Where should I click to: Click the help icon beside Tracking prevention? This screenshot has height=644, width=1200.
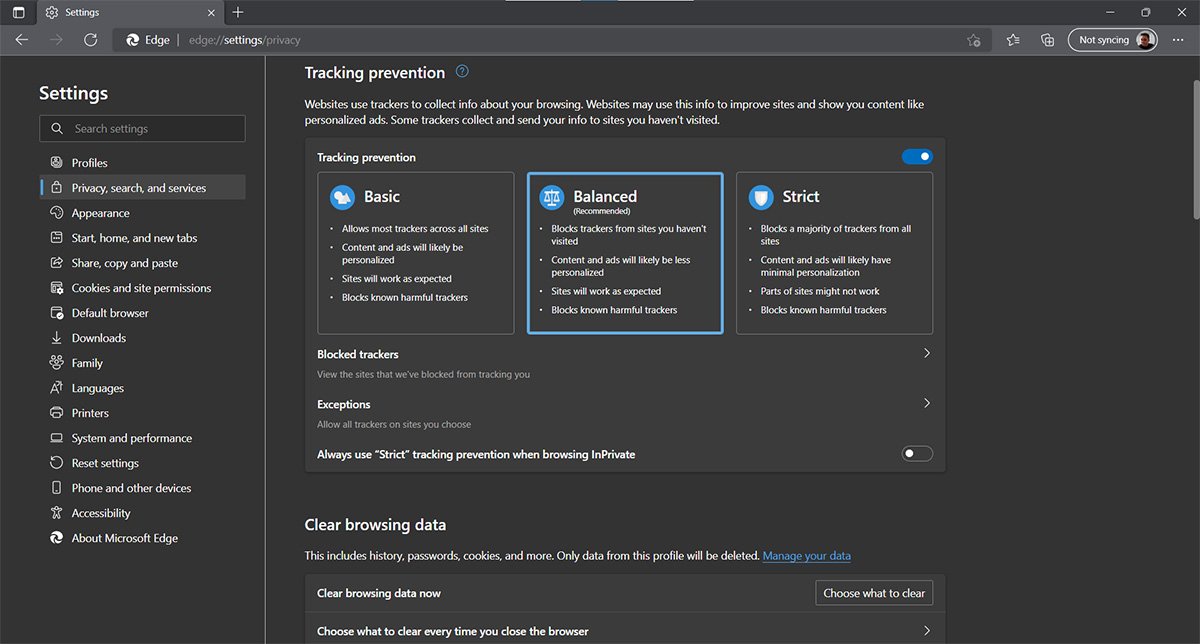(461, 71)
